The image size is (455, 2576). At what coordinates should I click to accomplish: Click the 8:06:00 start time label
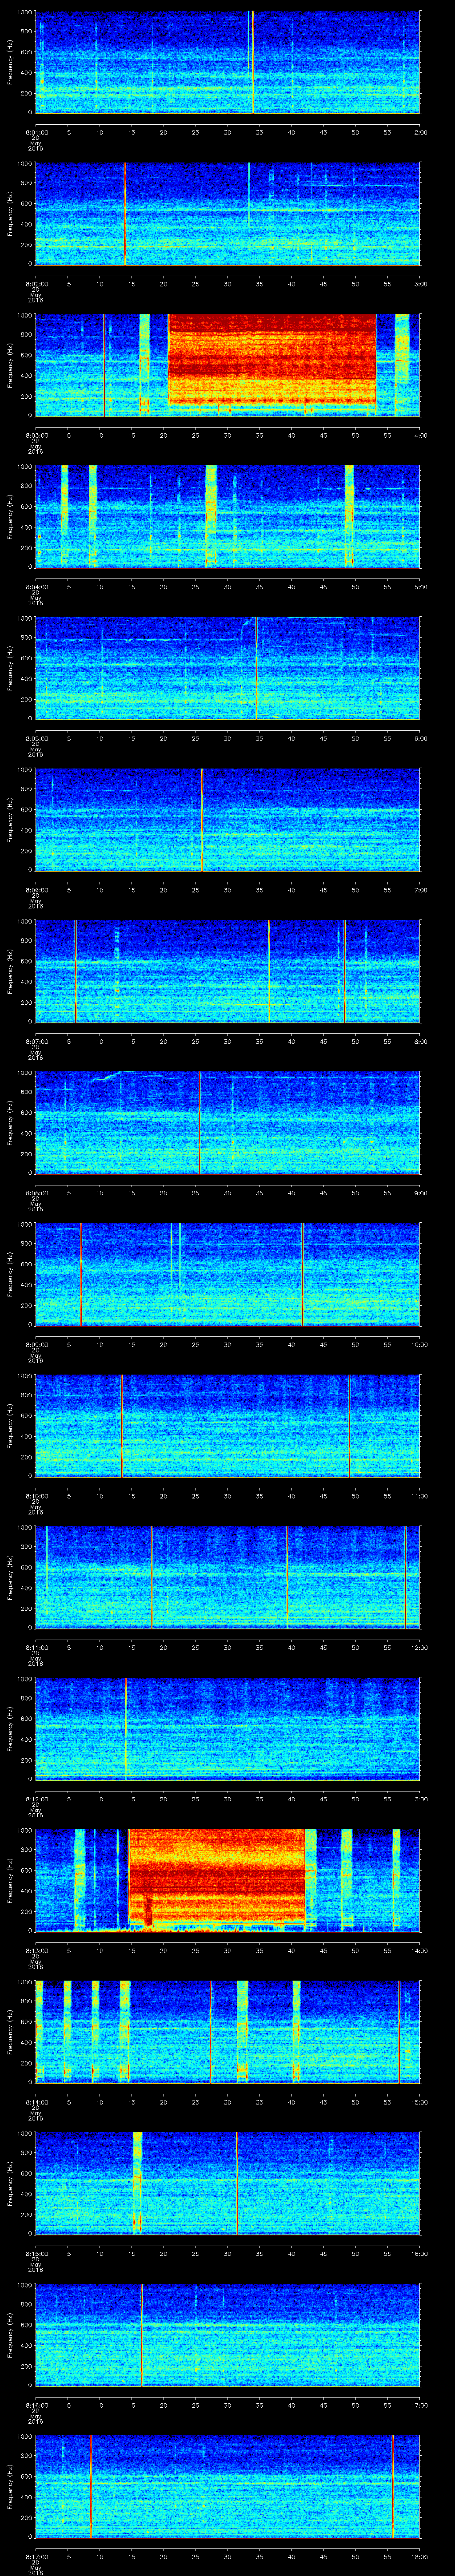(x=37, y=890)
